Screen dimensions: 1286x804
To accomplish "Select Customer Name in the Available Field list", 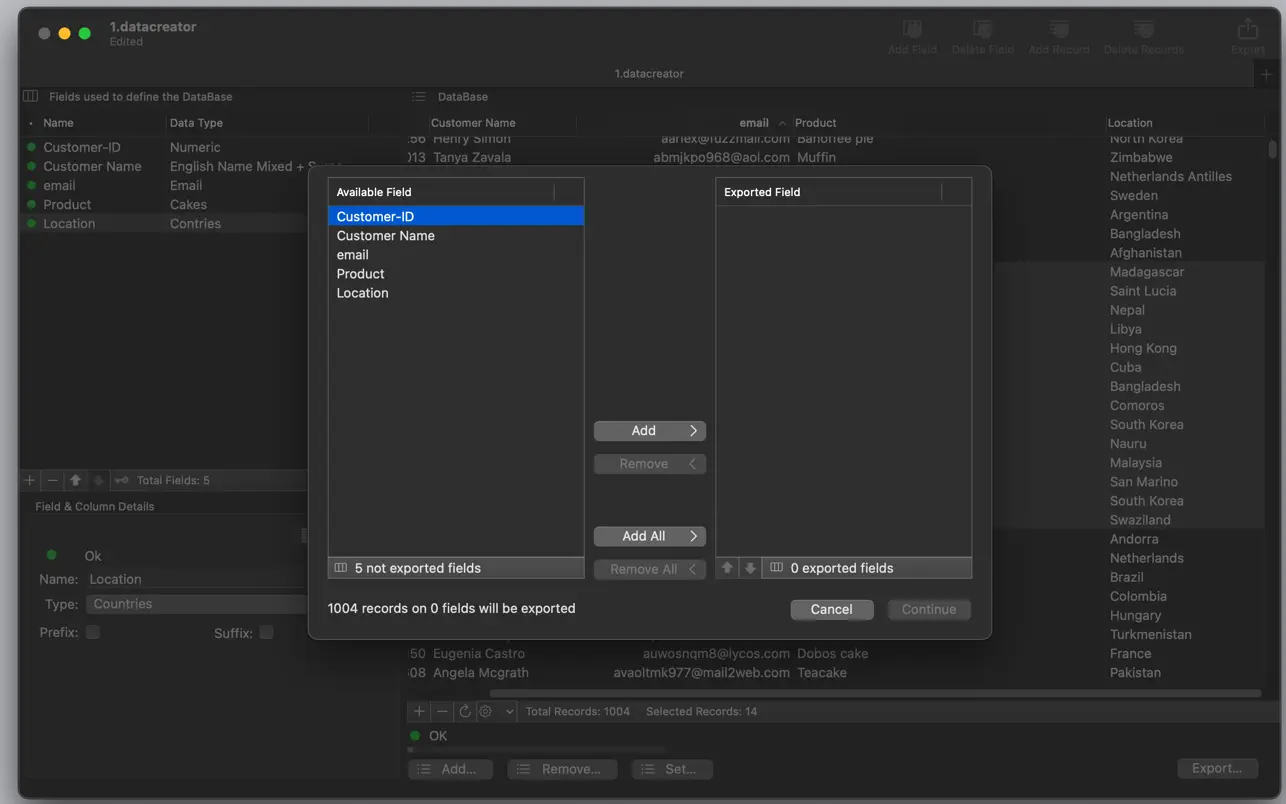I will coord(456,235).
